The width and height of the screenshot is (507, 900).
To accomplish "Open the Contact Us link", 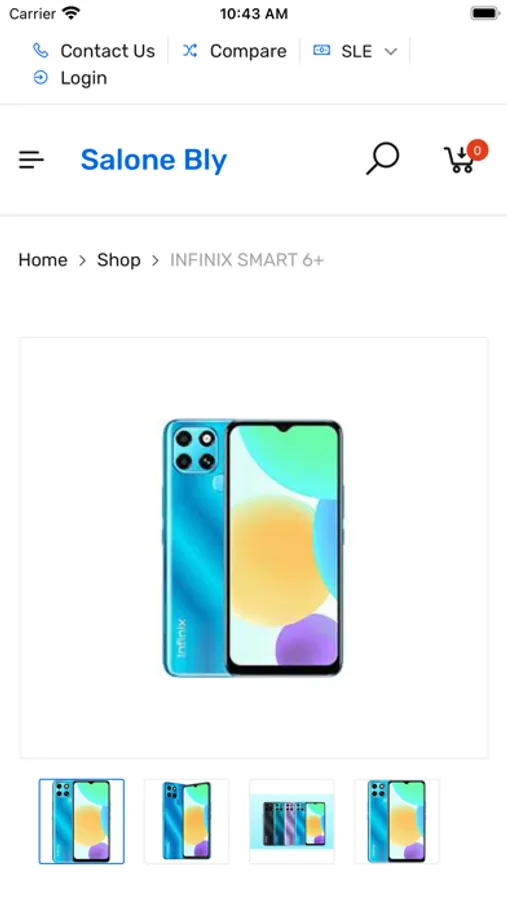I will (107, 51).
